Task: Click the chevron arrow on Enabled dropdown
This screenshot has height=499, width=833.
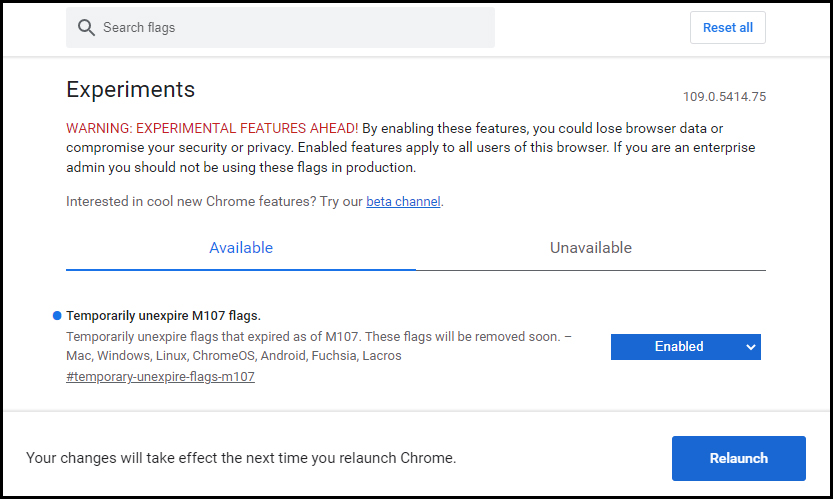Action: coord(751,347)
